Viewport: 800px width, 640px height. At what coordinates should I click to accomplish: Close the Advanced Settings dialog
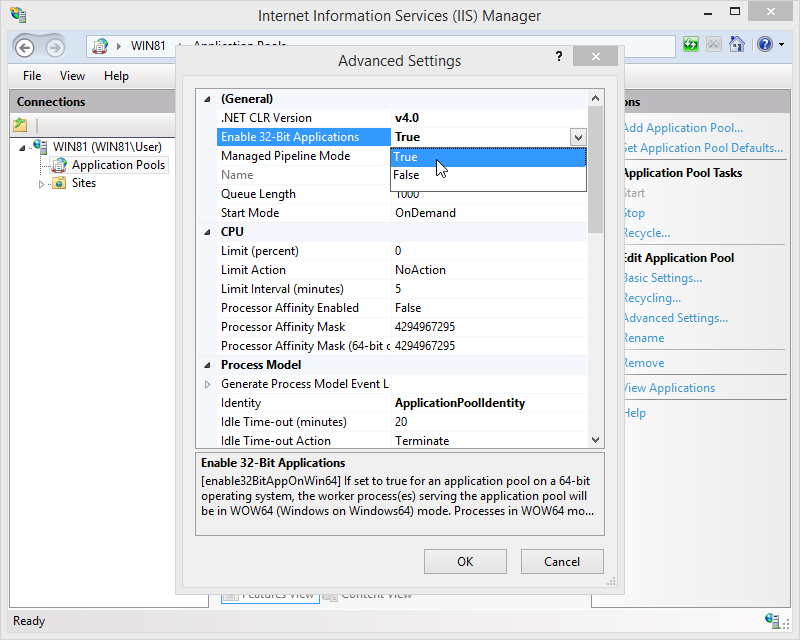tap(595, 56)
